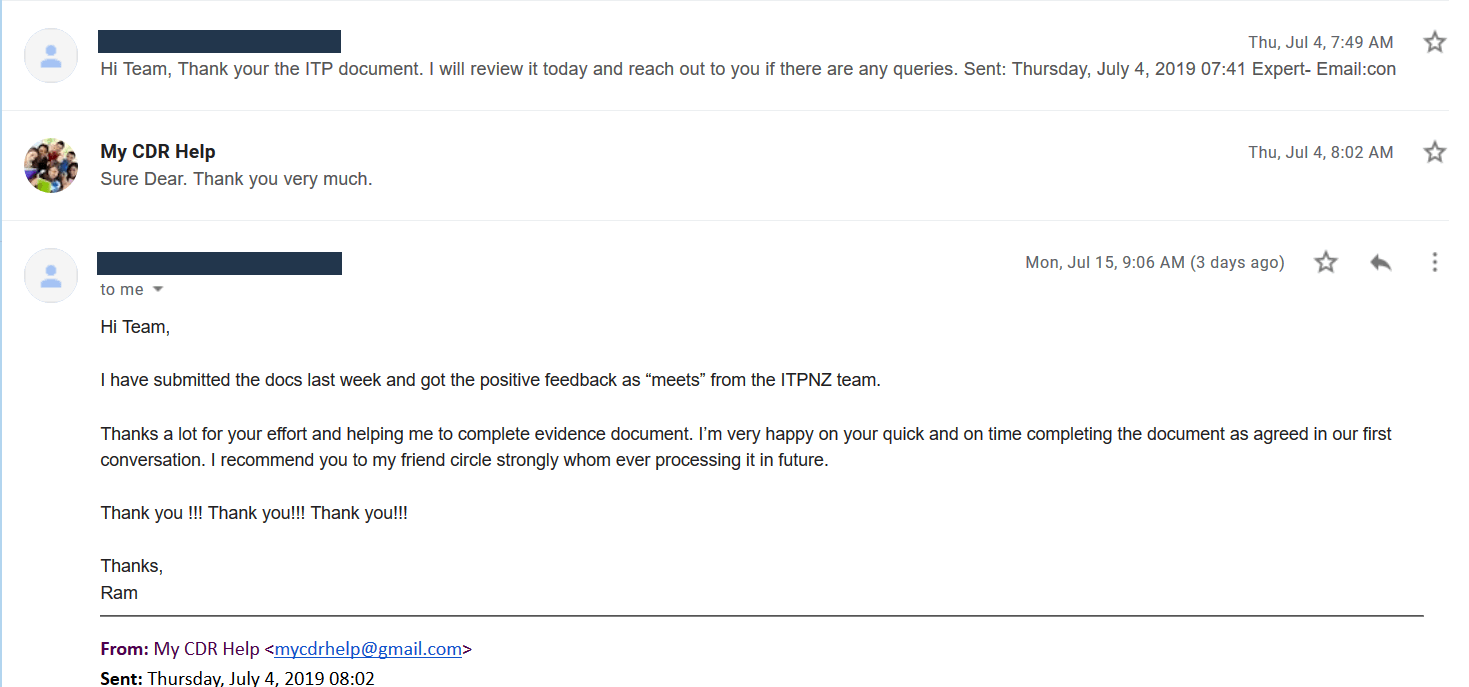Click the 'Mon, Jul 15, 9:06 AM' timestamp
1469x687 pixels.
[x=1154, y=262]
